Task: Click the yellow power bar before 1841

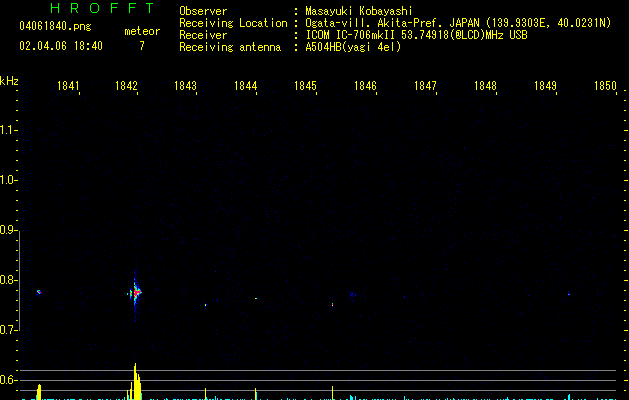Action: point(39,392)
